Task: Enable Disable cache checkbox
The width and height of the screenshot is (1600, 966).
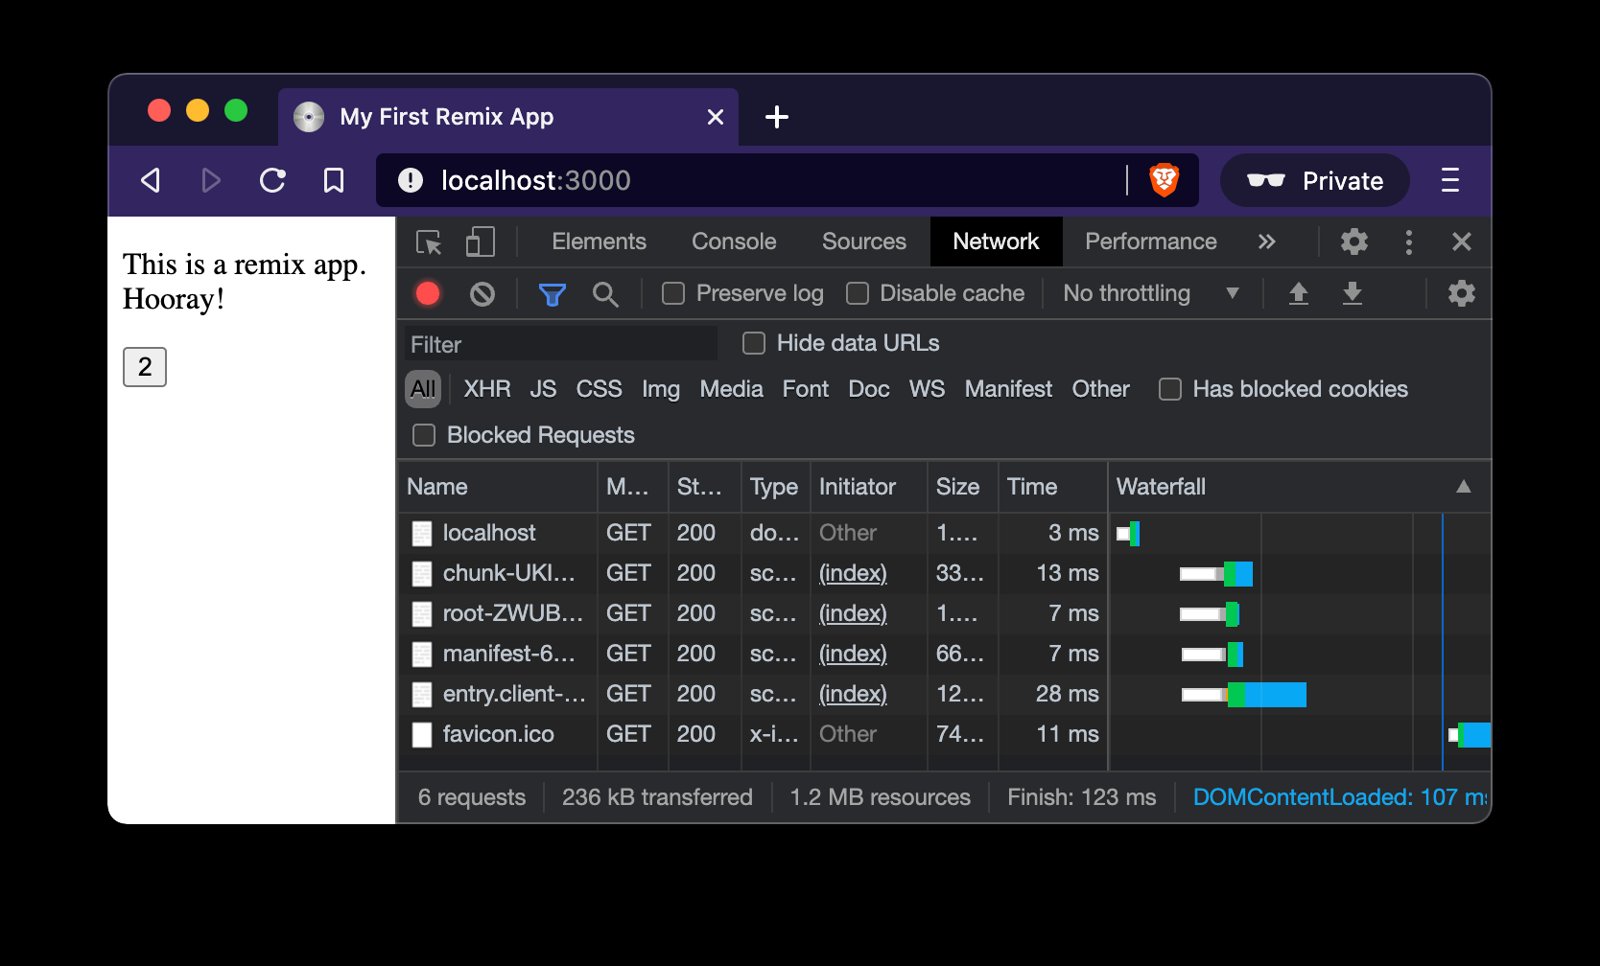Action: (x=857, y=293)
